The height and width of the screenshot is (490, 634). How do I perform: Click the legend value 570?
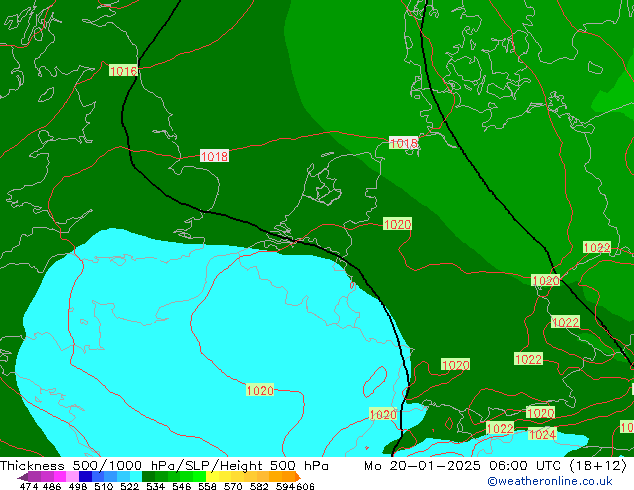tap(233, 486)
